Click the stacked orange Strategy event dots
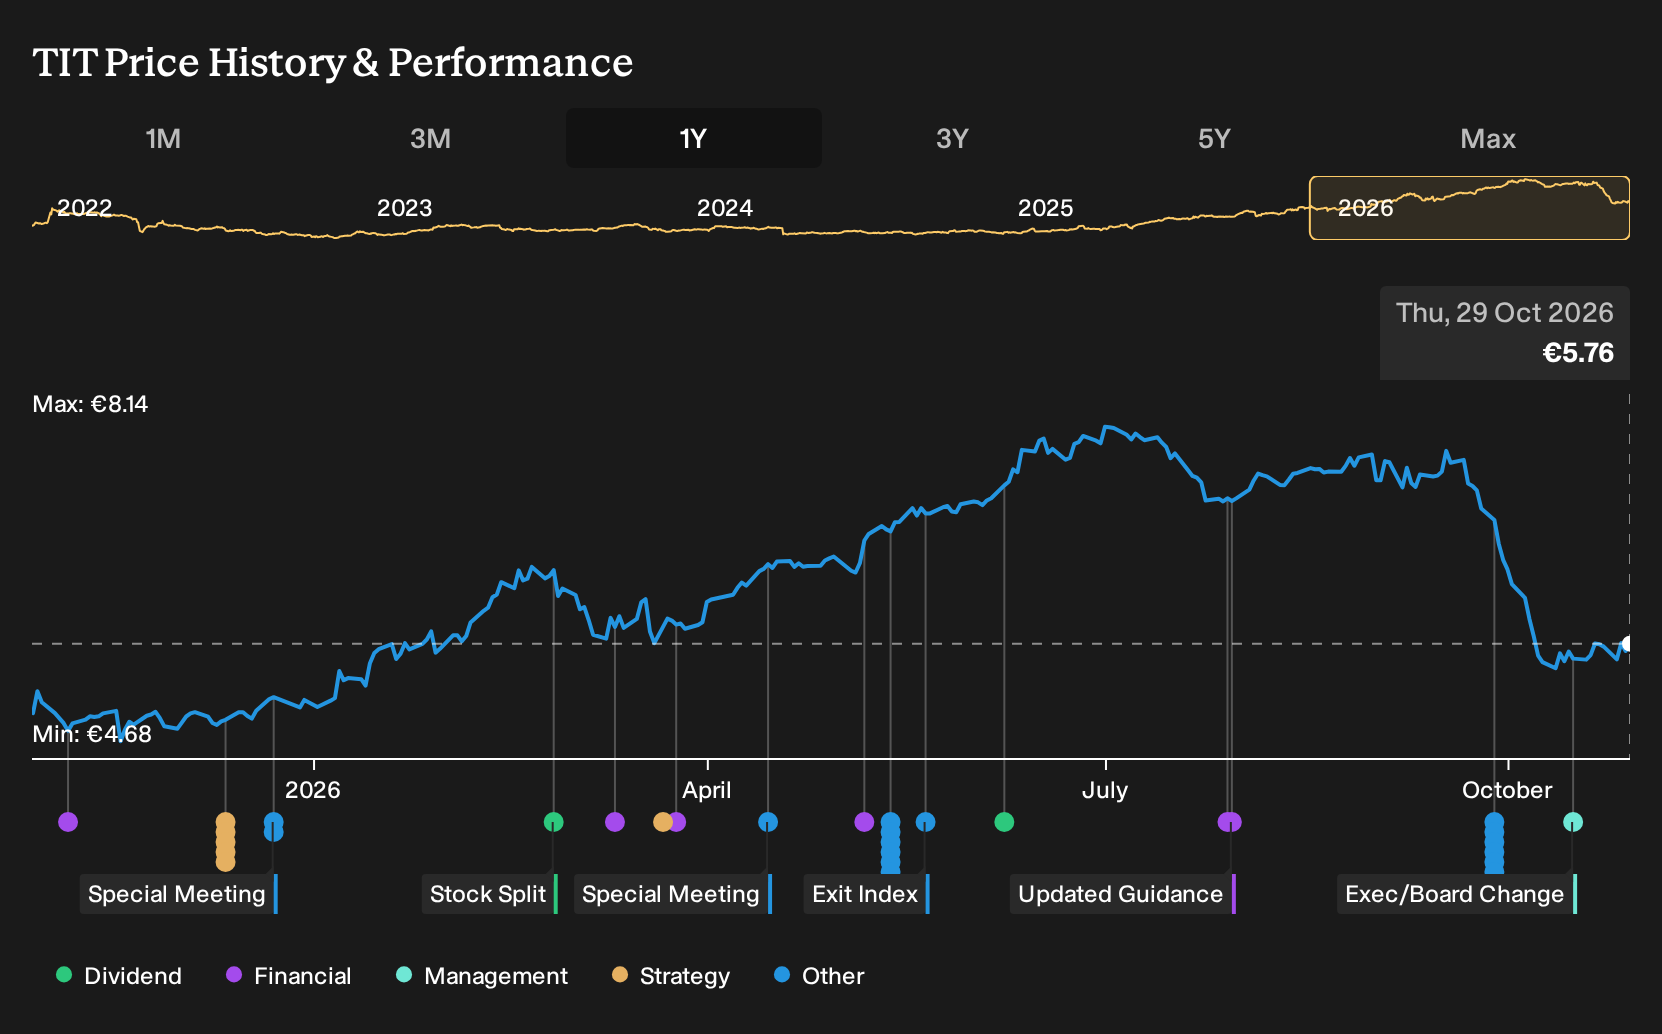The width and height of the screenshot is (1662, 1034). (226, 842)
